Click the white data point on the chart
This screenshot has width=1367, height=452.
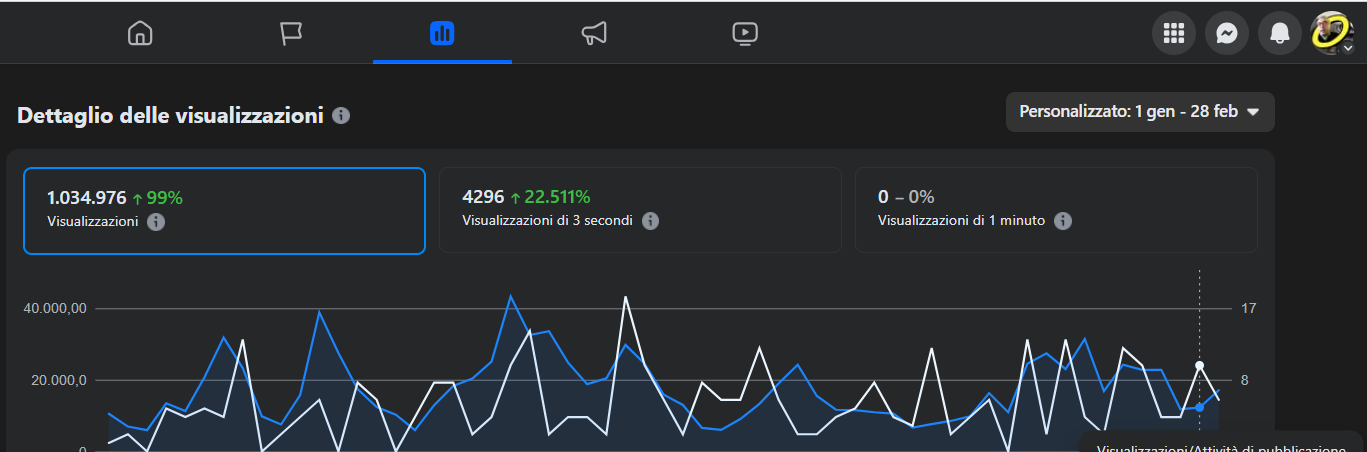(x=1199, y=365)
